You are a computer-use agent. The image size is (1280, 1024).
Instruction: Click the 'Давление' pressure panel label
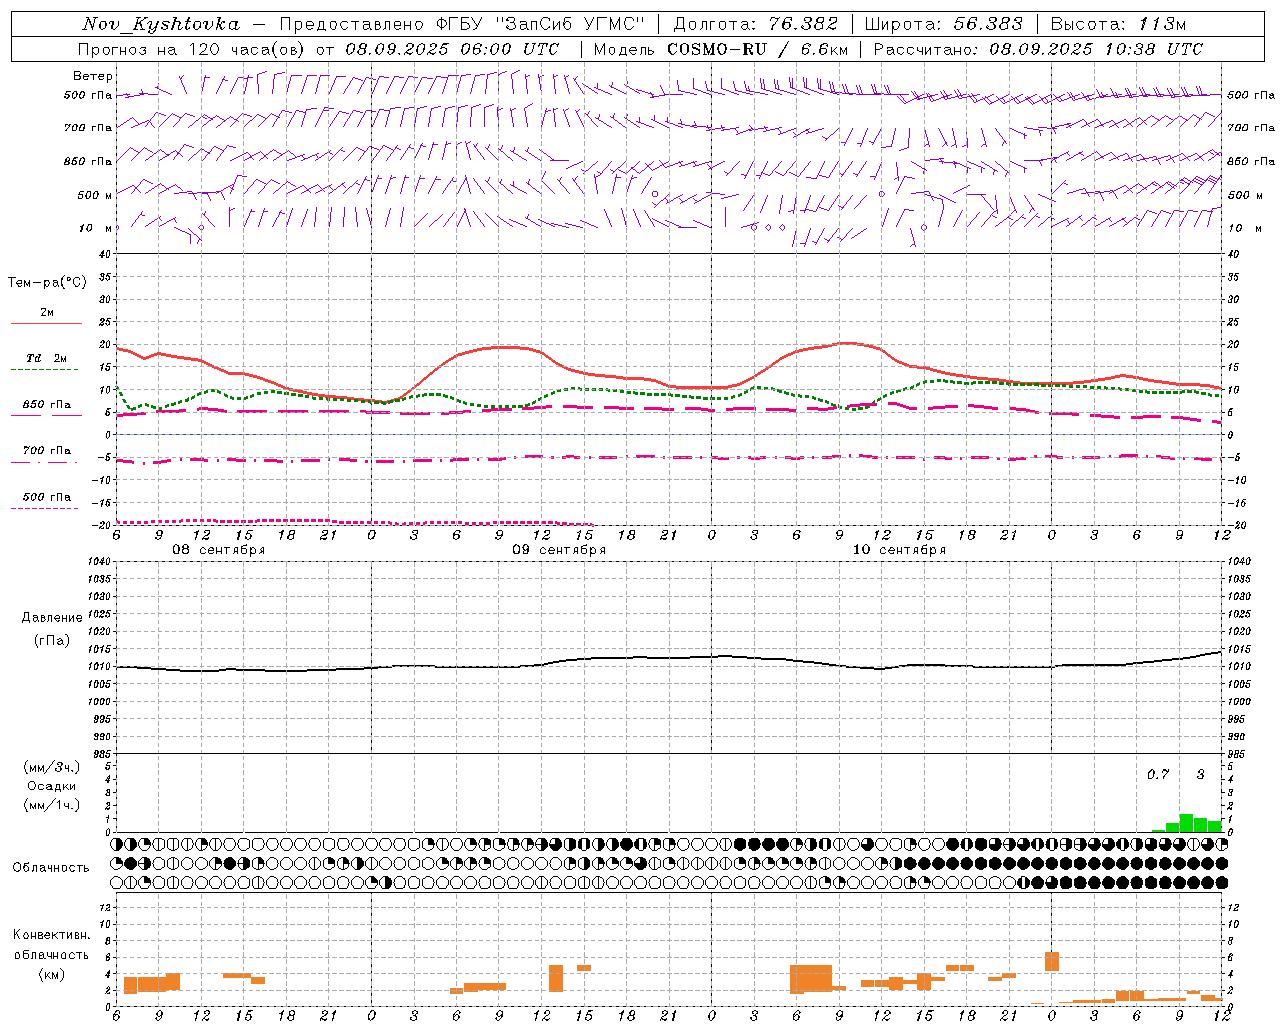pyautogui.click(x=51, y=618)
